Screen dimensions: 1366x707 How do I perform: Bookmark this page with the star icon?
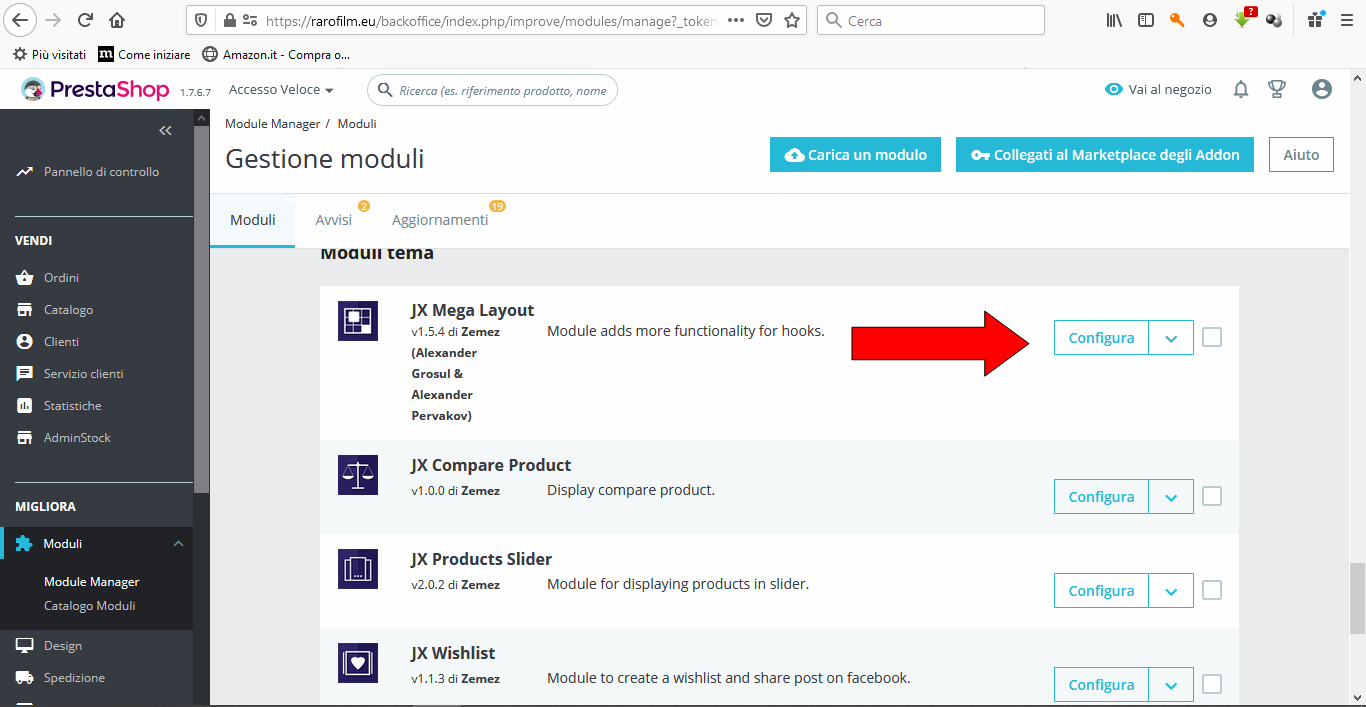(x=792, y=20)
